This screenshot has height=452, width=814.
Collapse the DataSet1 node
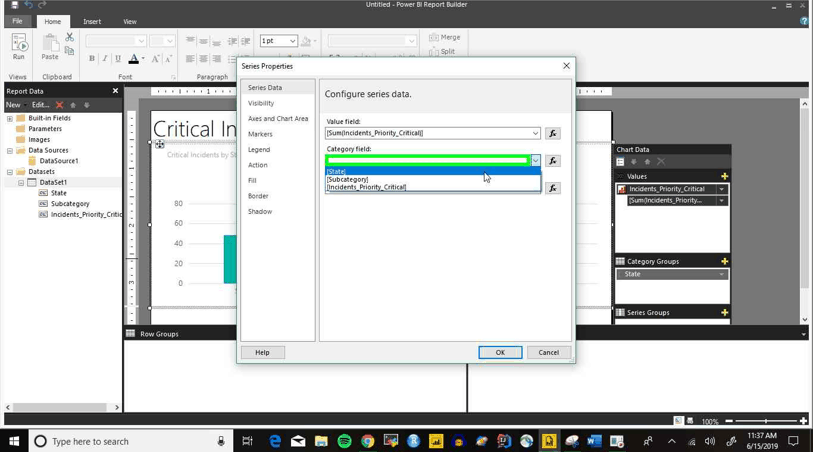21,183
